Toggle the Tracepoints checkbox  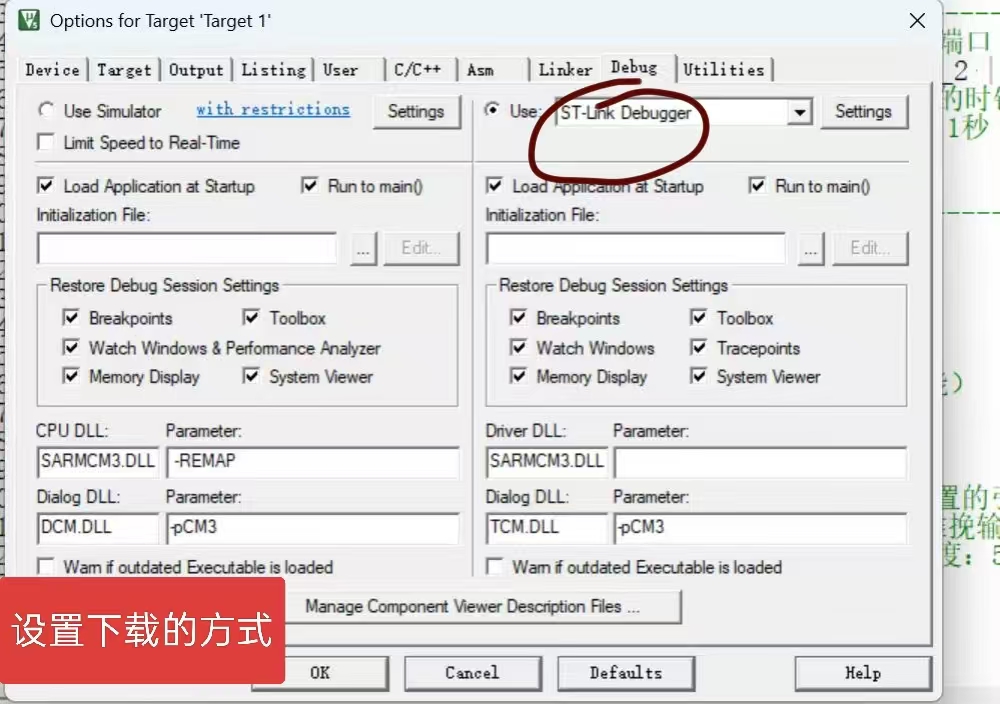(699, 347)
